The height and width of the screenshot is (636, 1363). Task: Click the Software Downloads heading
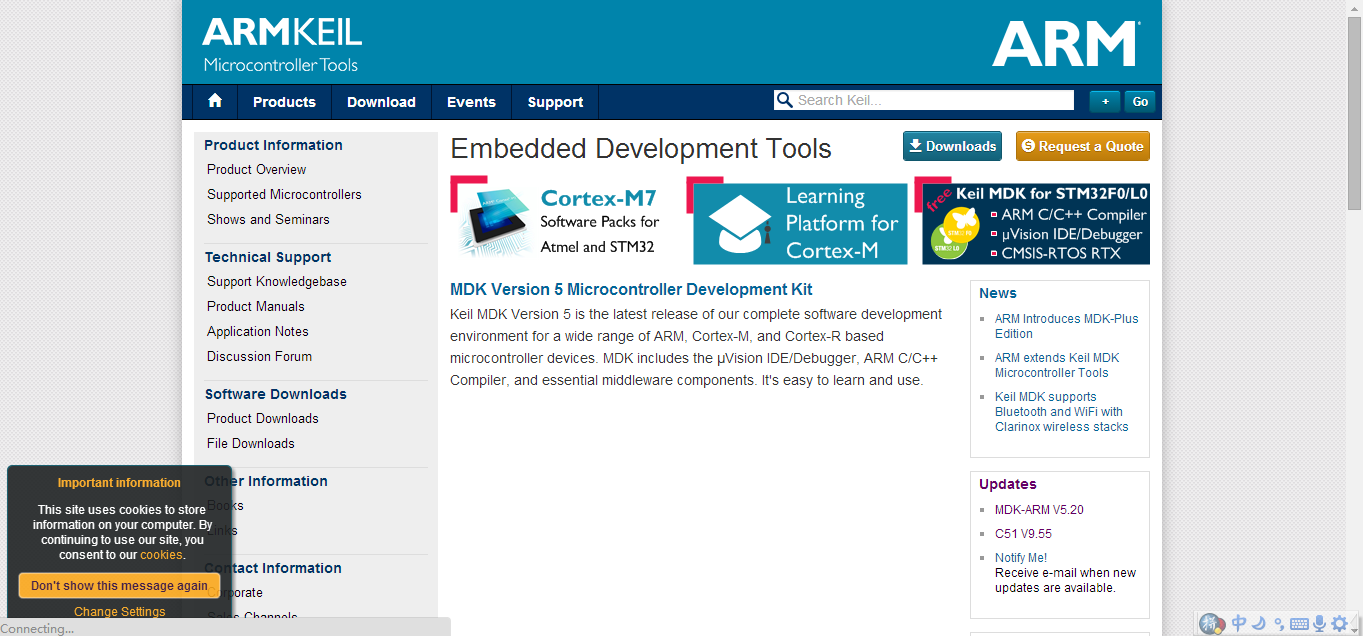[x=276, y=394]
